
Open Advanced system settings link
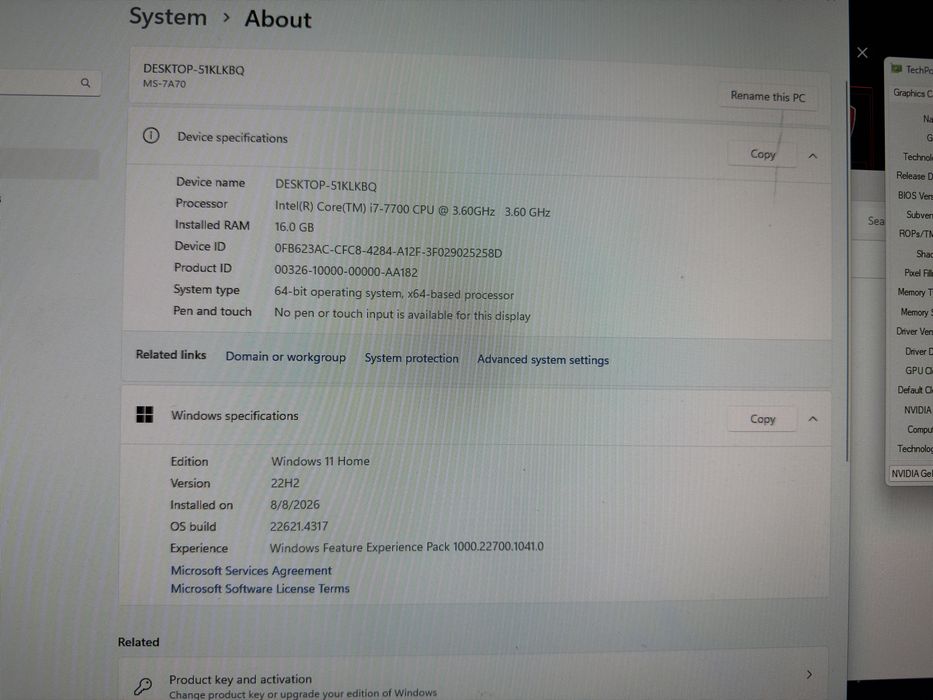pos(543,360)
